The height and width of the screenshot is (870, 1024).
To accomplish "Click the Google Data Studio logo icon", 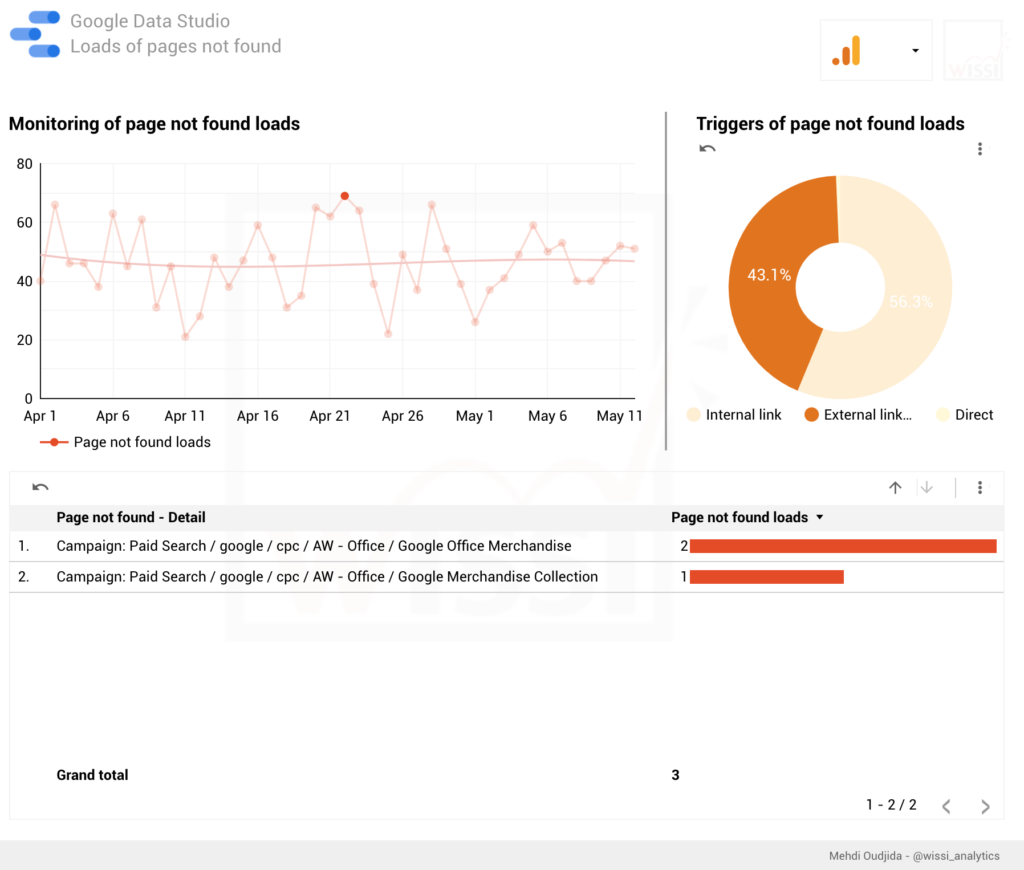I will (x=35, y=34).
